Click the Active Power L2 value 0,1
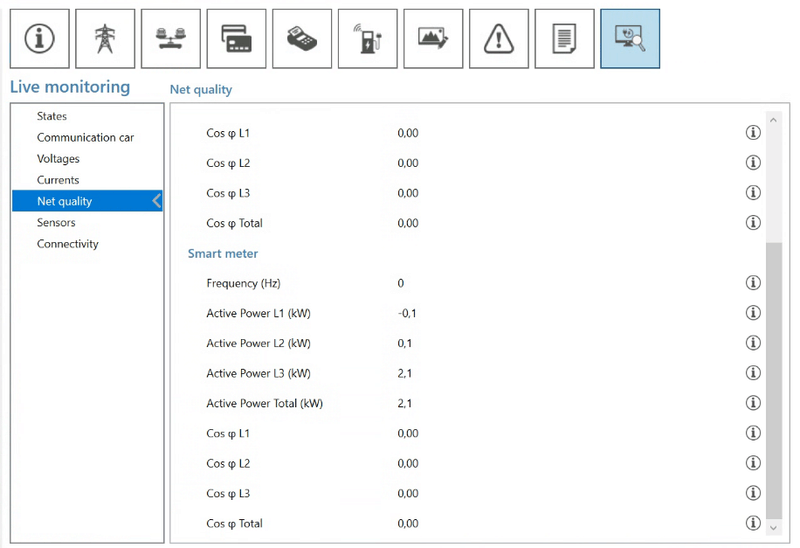 (x=405, y=343)
